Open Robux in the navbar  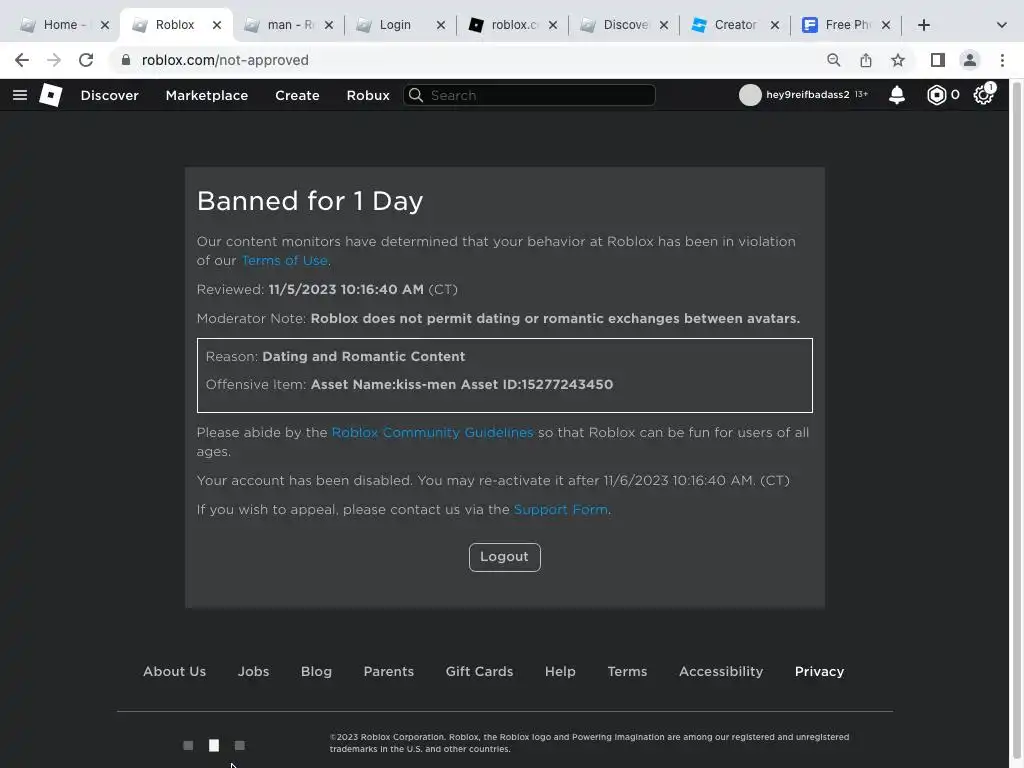(x=368, y=95)
